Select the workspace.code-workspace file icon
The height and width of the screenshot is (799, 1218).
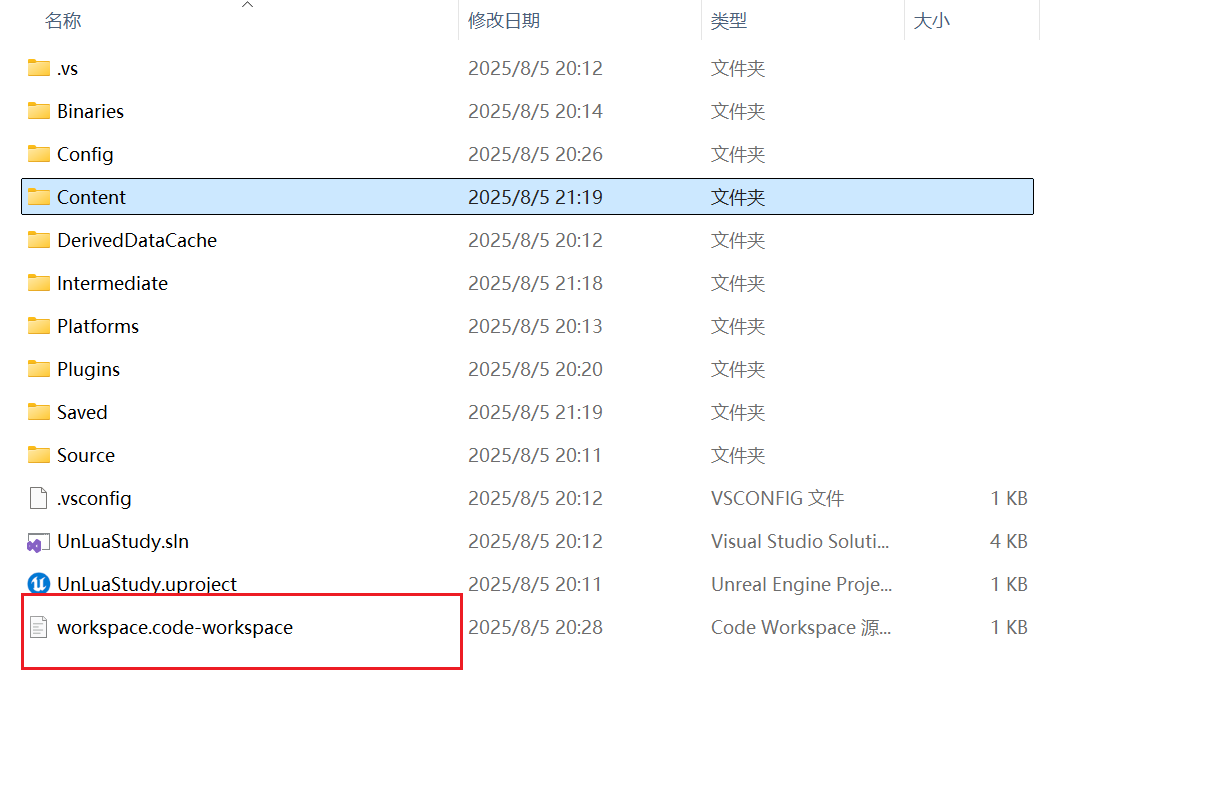(x=37, y=627)
